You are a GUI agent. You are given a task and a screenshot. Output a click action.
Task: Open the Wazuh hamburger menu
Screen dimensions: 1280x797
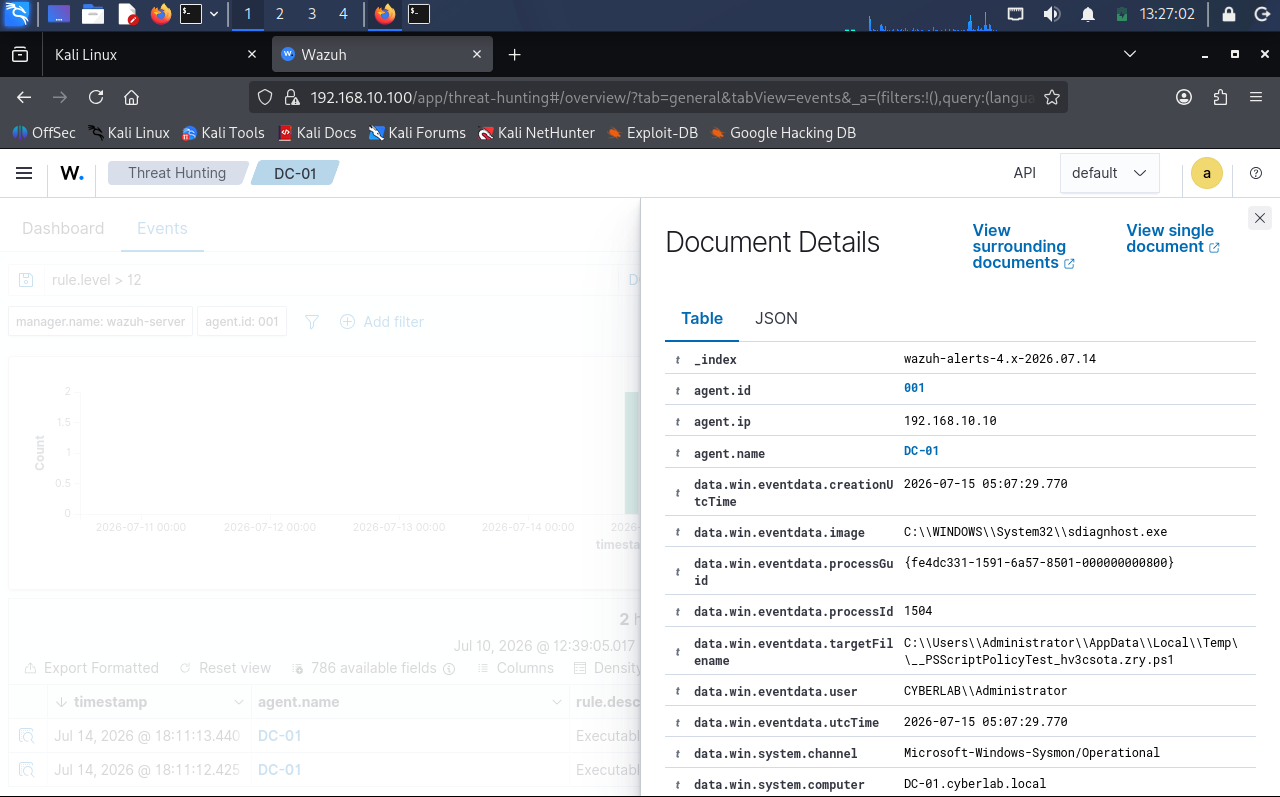click(24, 173)
